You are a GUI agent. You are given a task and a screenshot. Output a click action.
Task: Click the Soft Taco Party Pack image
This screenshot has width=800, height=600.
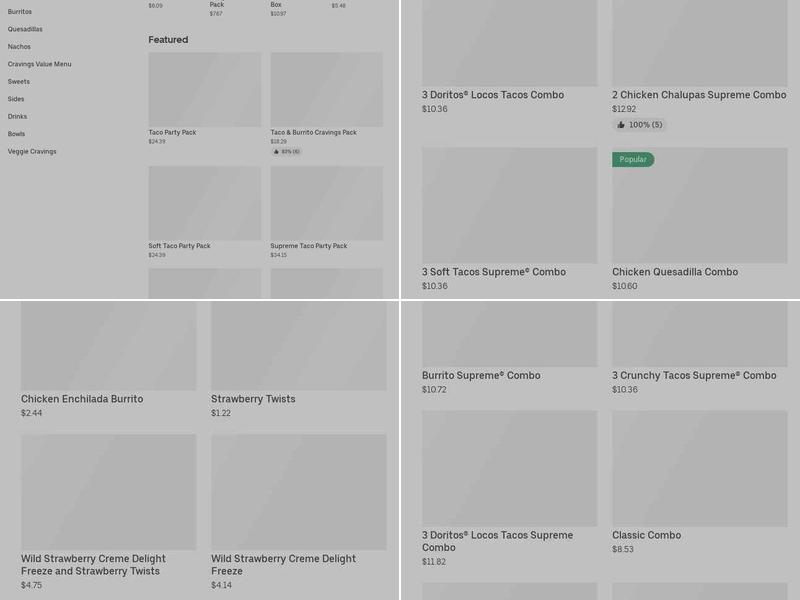(204, 203)
